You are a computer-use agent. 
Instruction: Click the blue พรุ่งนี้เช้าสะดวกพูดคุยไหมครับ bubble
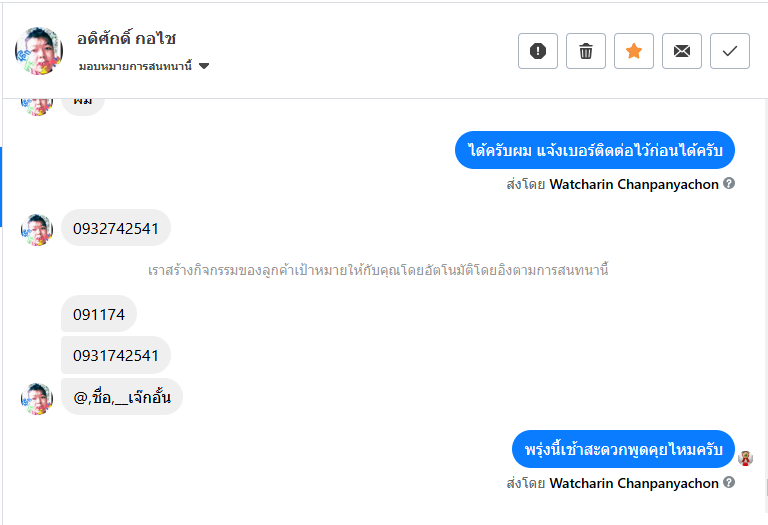click(x=623, y=449)
